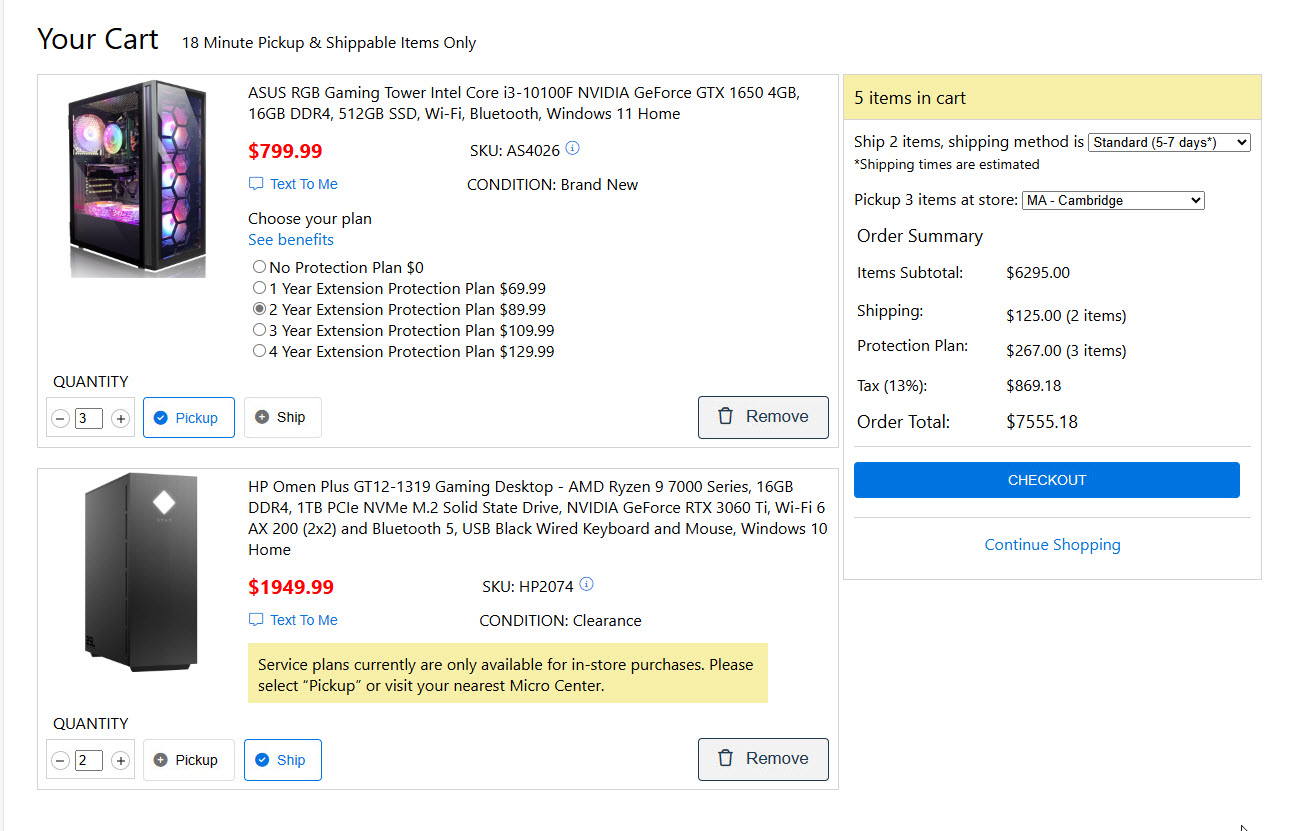1295x831 pixels.
Task: Increase HP Omen quantity with plus icon
Action: coord(120,761)
